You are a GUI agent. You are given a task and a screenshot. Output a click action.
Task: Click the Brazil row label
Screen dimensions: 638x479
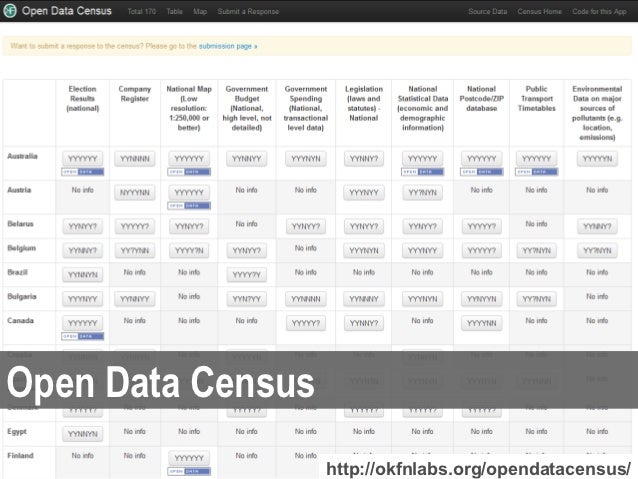coord(17,272)
